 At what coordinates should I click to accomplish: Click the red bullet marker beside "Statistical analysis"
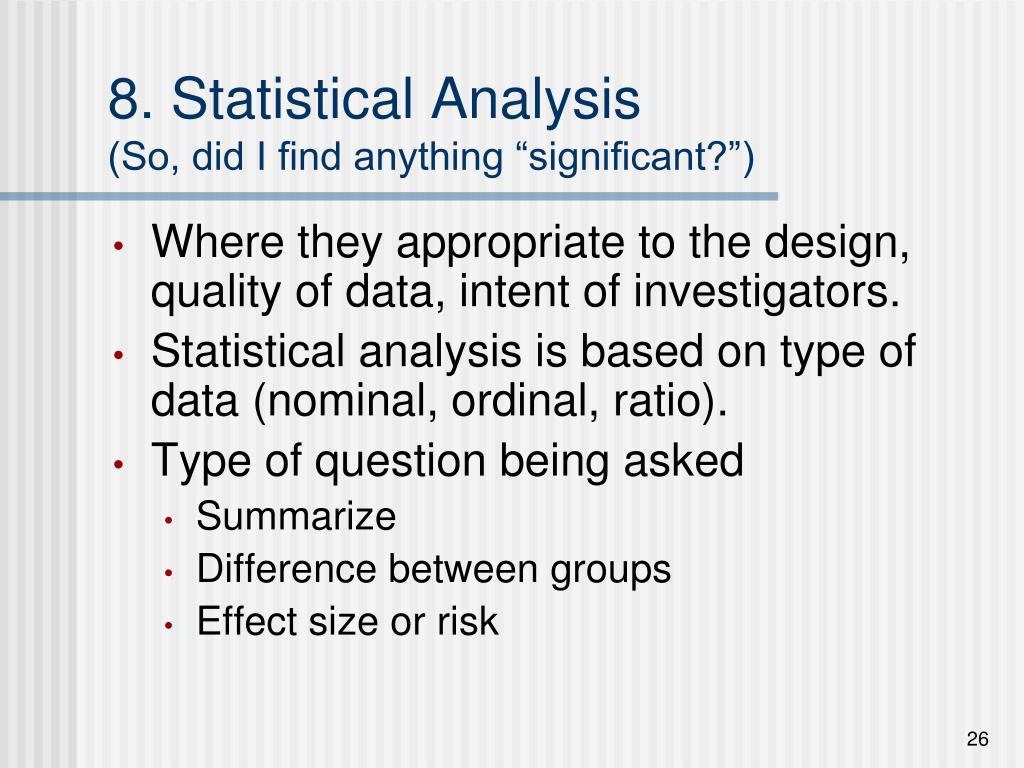coord(118,356)
